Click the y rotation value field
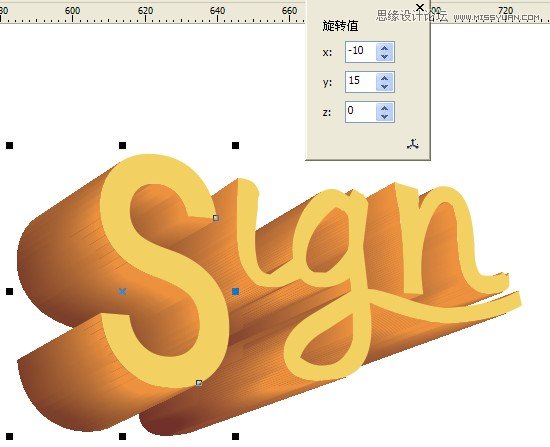This screenshot has width=550, height=447. tap(361, 82)
